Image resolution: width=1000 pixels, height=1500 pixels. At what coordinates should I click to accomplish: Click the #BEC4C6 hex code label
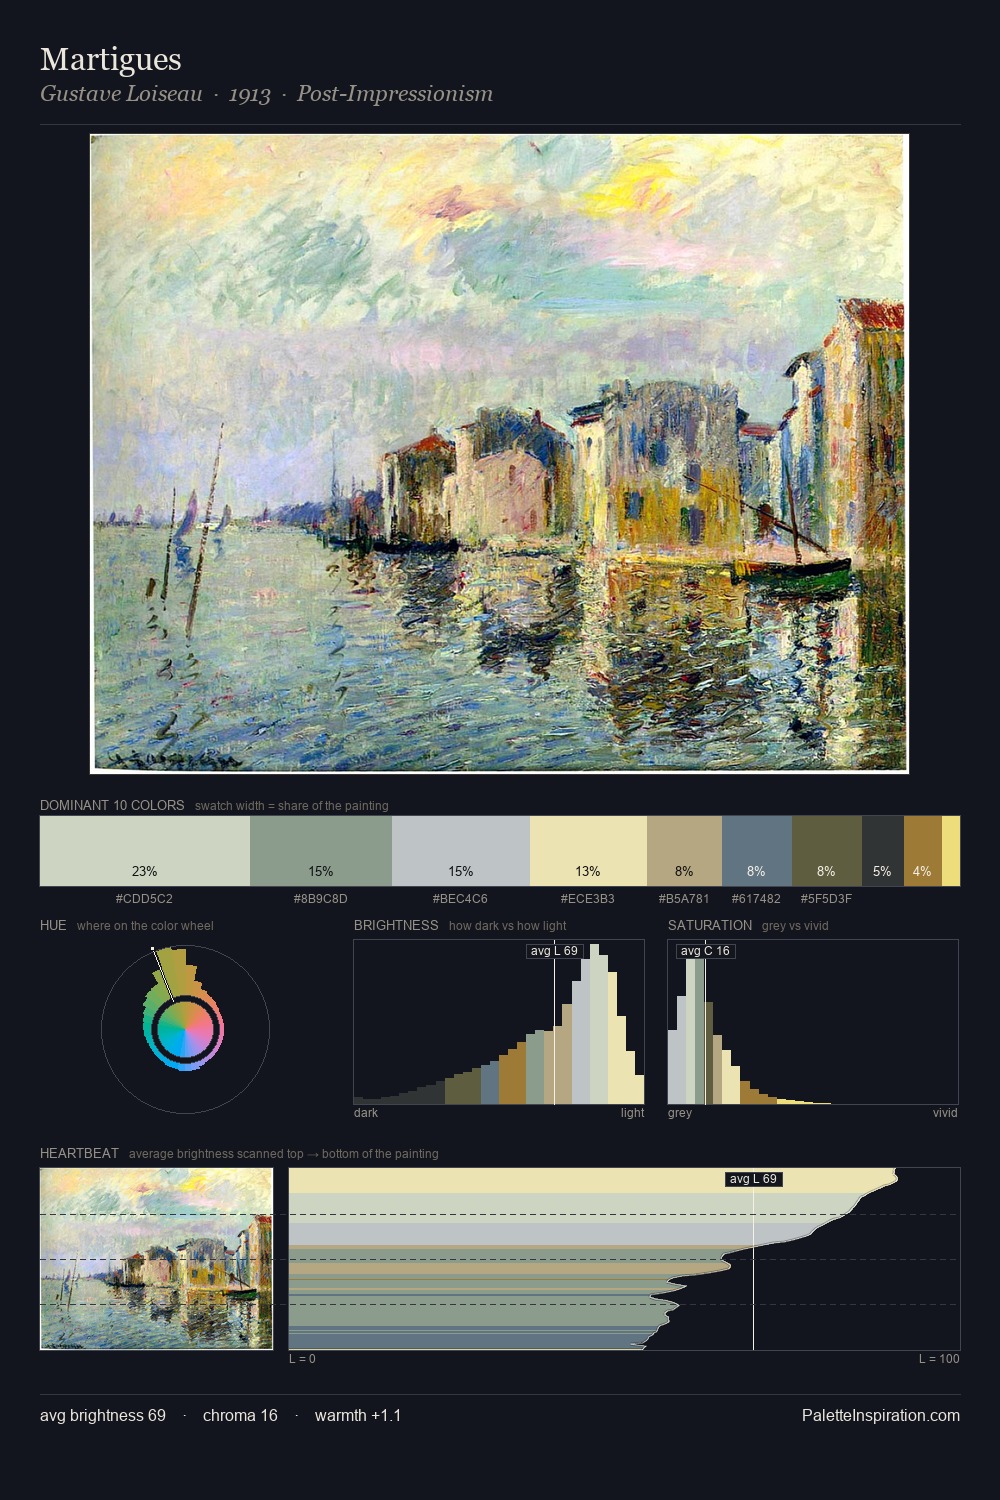tap(460, 899)
